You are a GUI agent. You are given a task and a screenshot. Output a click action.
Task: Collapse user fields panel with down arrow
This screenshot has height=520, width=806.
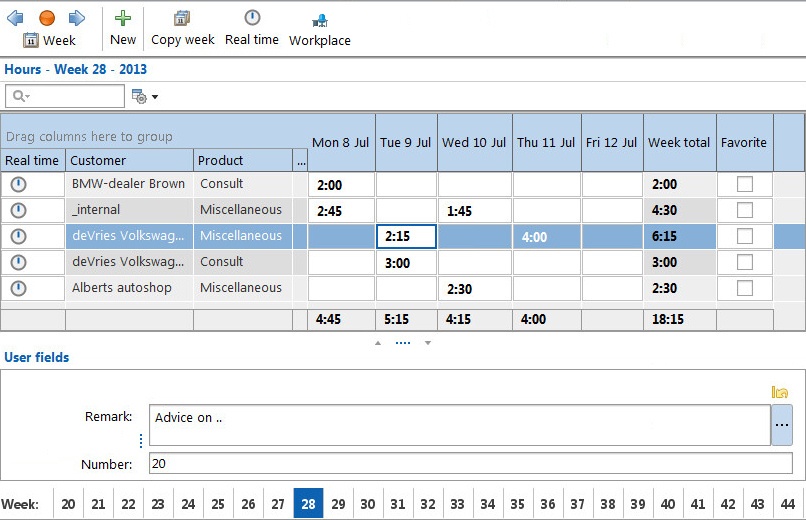pos(428,343)
